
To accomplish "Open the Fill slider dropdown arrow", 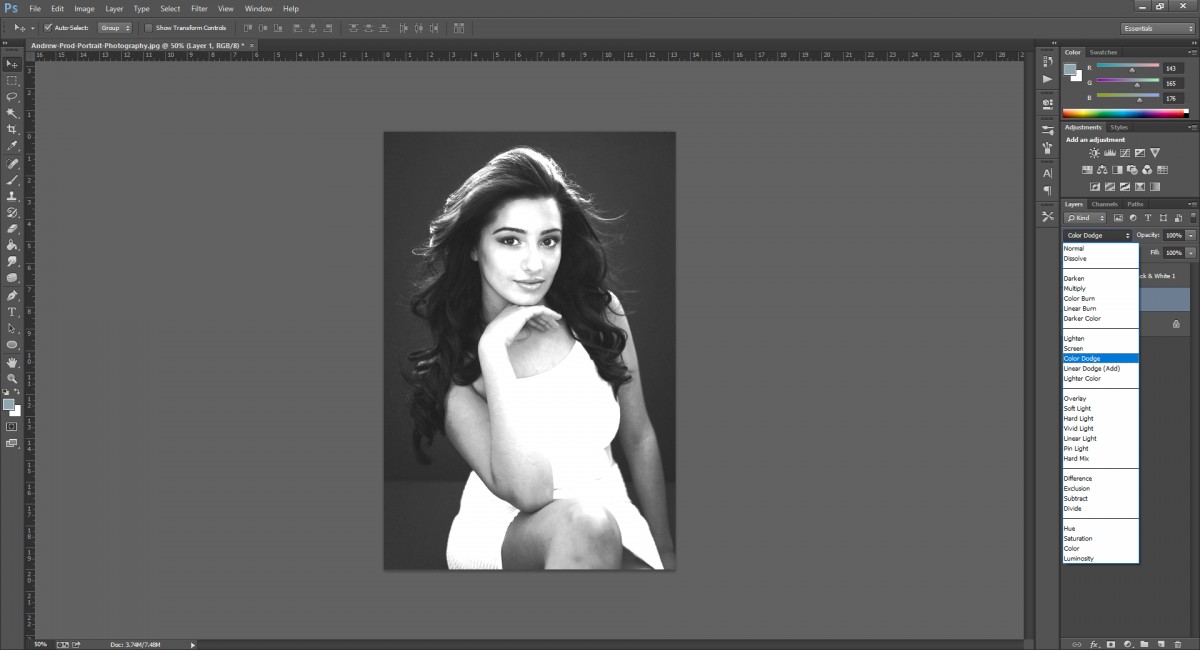I will point(1190,253).
